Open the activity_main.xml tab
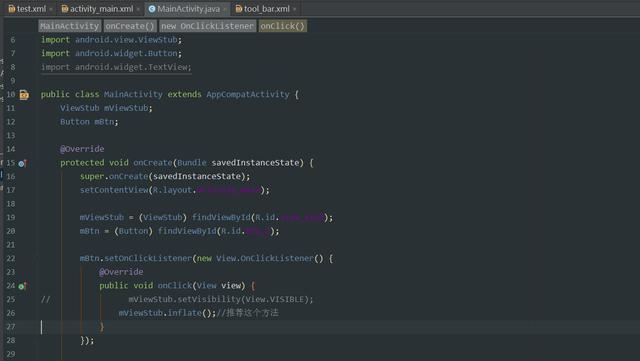Viewport: 640px width, 361px height. click(x=101, y=9)
